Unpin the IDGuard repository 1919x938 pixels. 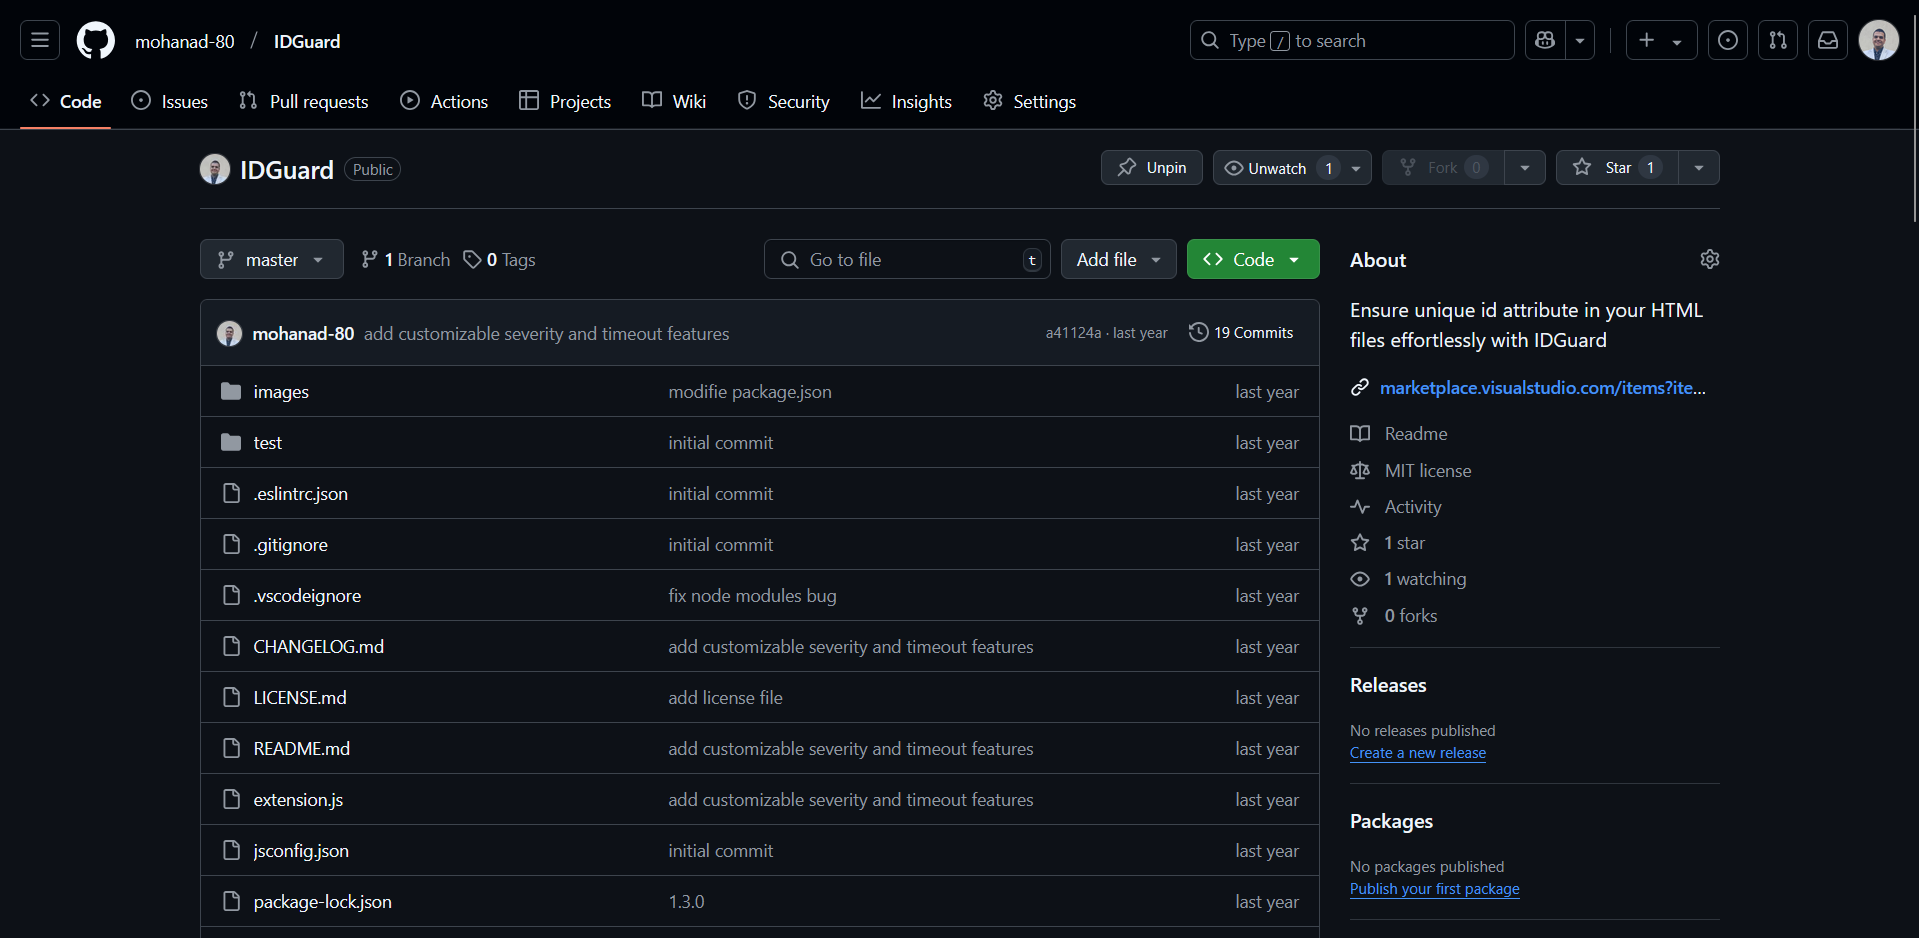click(1151, 167)
